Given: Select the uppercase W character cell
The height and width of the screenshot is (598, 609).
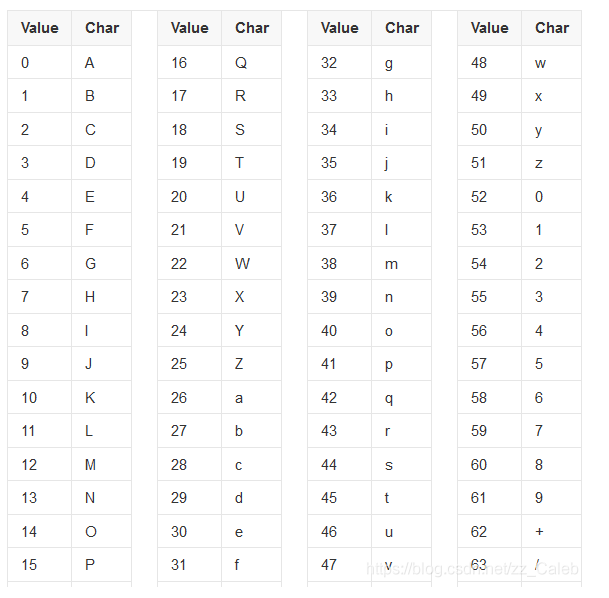Looking at the screenshot, I should coord(251,263).
